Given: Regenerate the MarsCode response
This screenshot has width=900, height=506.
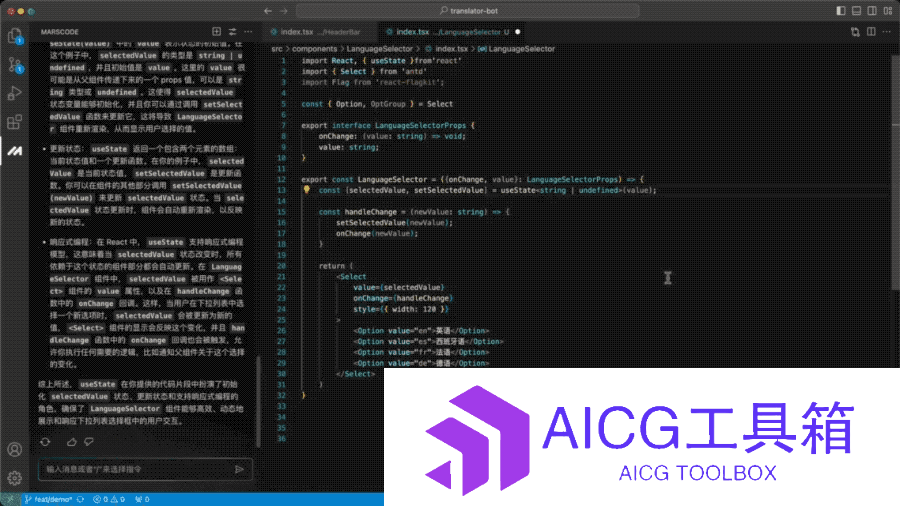Looking at the screenshot, I should [45, 442].
